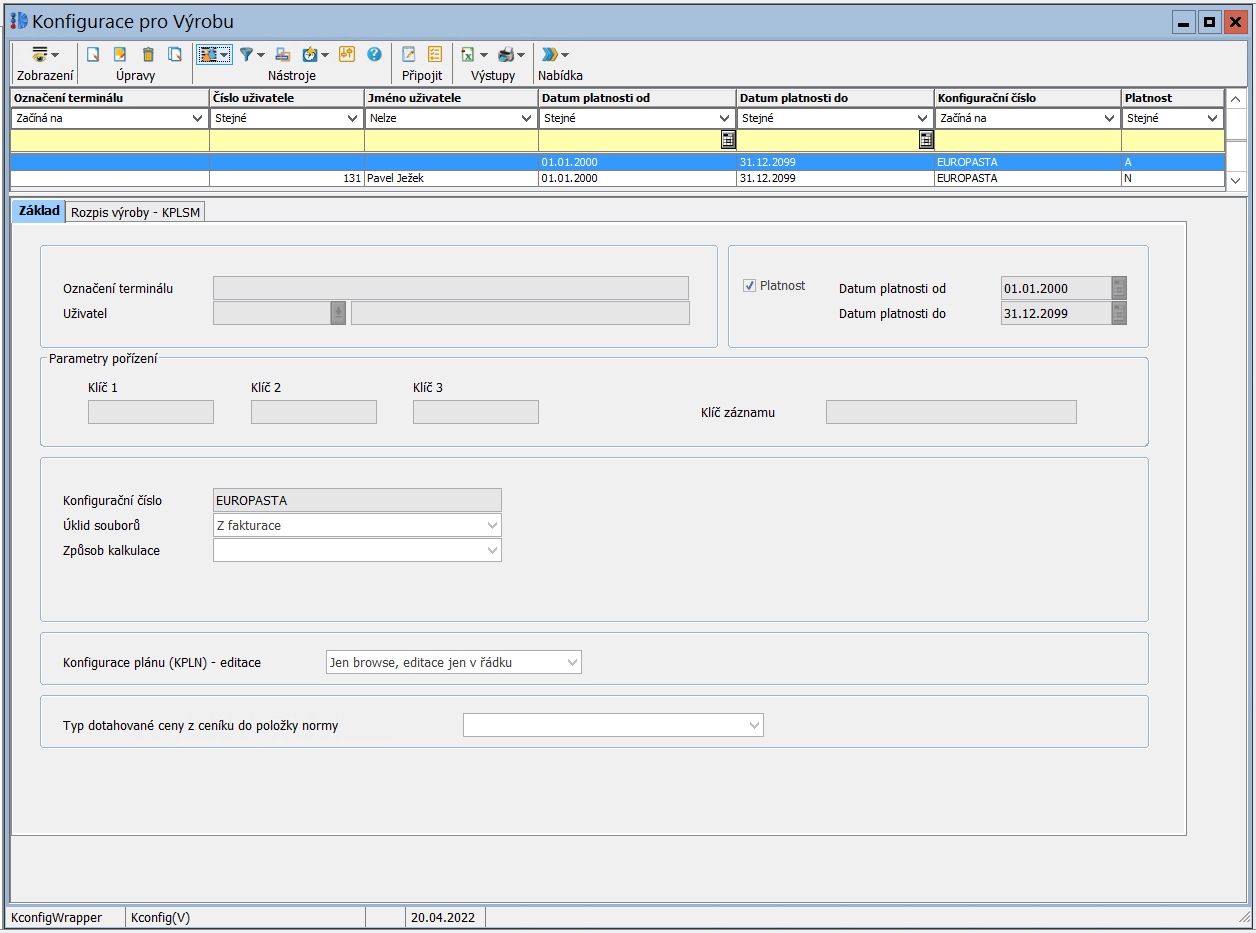Image resolution: width=1256 pixels, height=933 pixels.
Task: Open the funnel filter tool
Action: coord(247,55)
